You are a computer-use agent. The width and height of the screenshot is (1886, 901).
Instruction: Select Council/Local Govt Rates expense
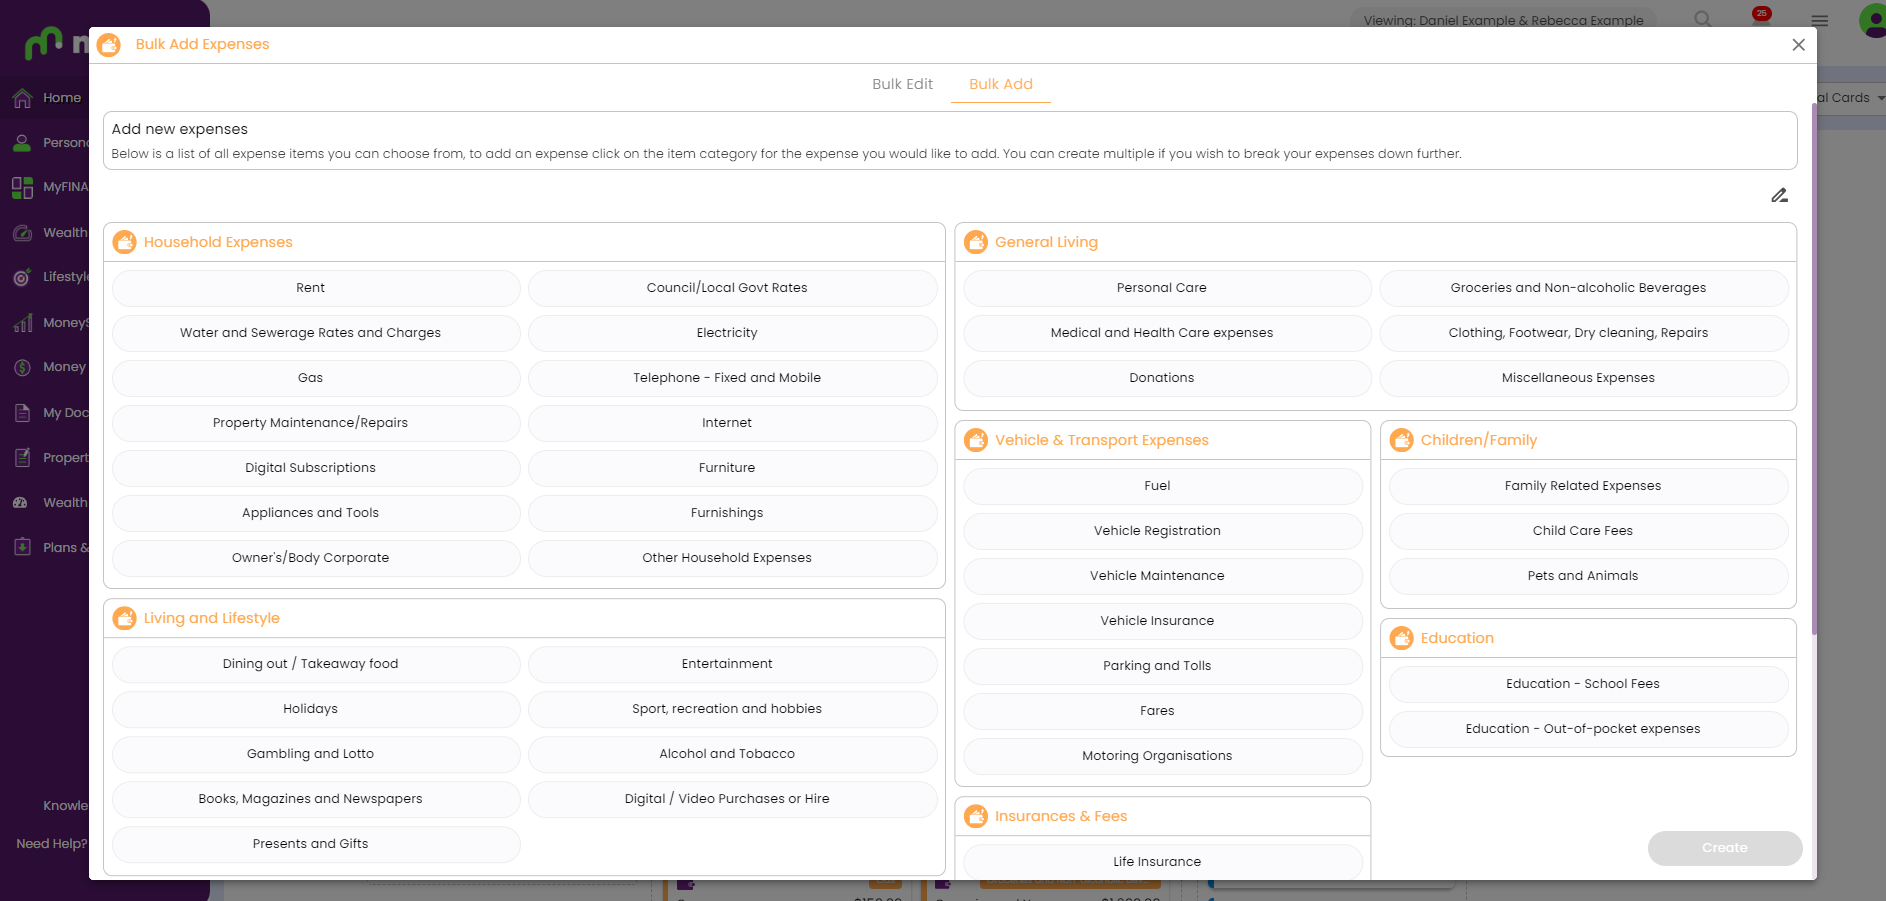pyautogui.click(x=733, y=288)
